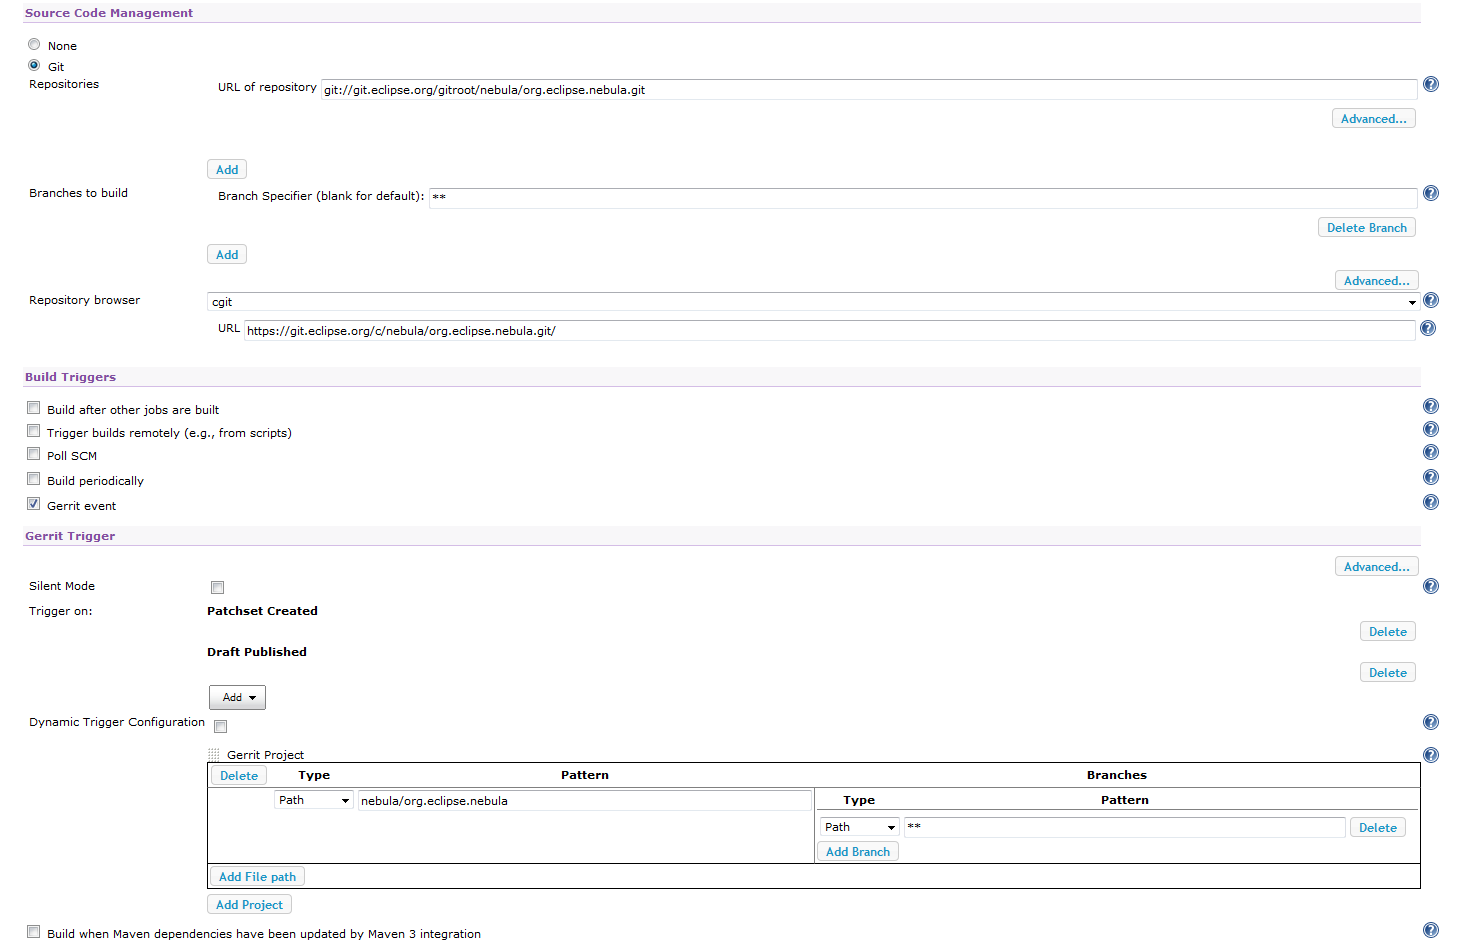Open help for Dynamic Trigger Configuration

coord(1430,721)
